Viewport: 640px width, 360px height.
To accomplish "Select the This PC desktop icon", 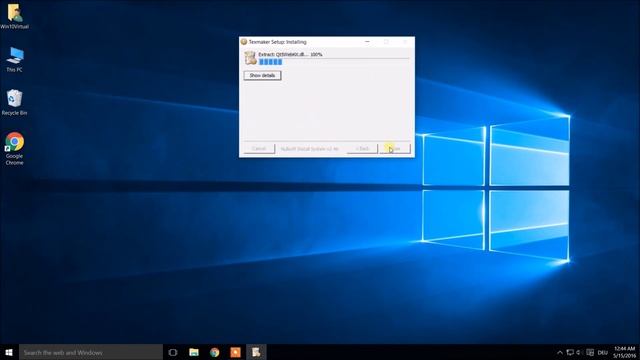I will point(14,60).
